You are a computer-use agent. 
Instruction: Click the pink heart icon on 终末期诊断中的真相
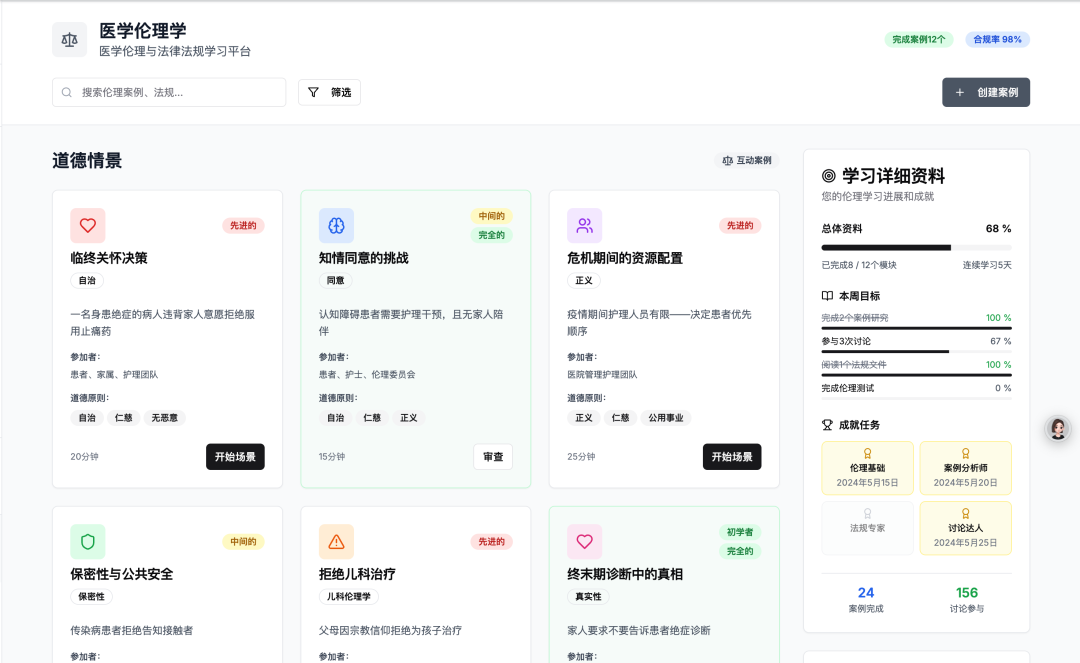tap(584, 542)
